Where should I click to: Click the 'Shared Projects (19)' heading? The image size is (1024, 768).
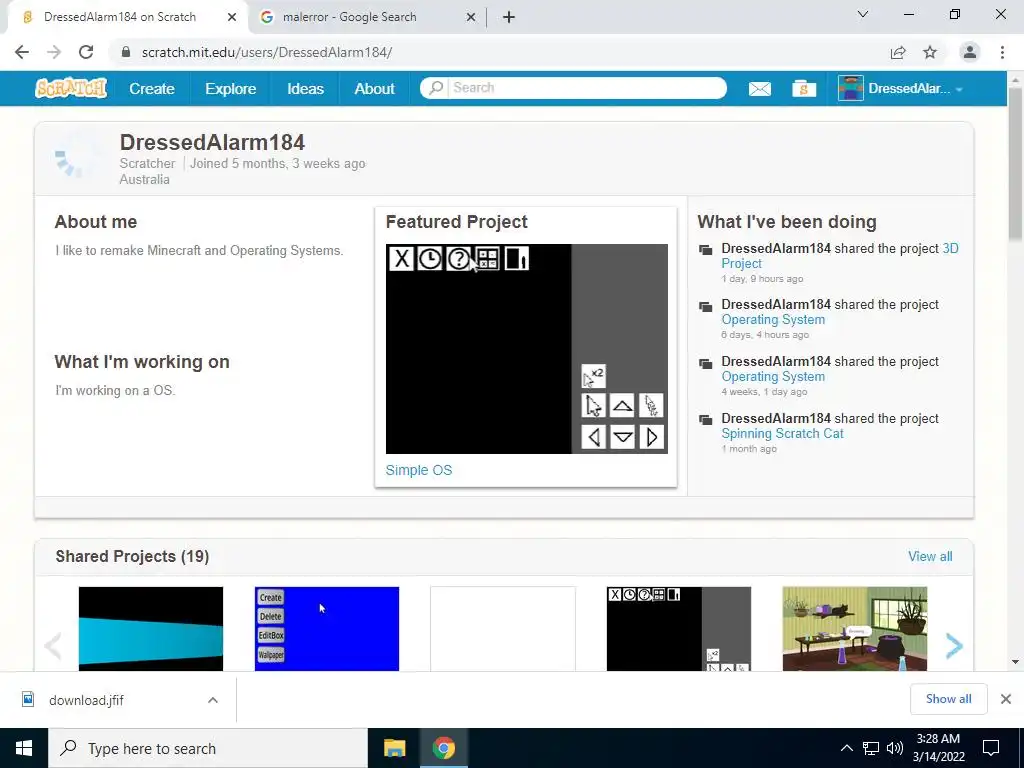point(132,556)
